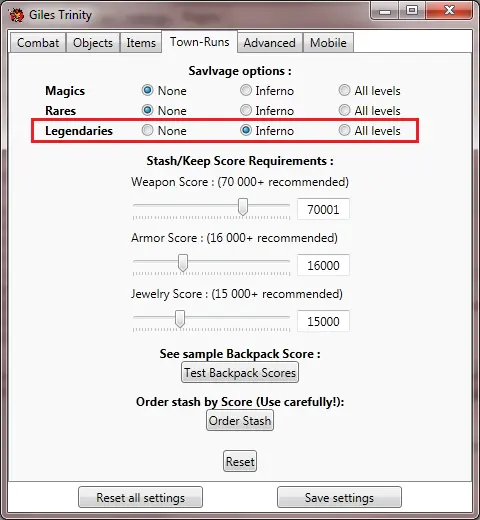Save settings with the bottom button
Viewport: 480px width, 520px height.
[x=339, y=497]
